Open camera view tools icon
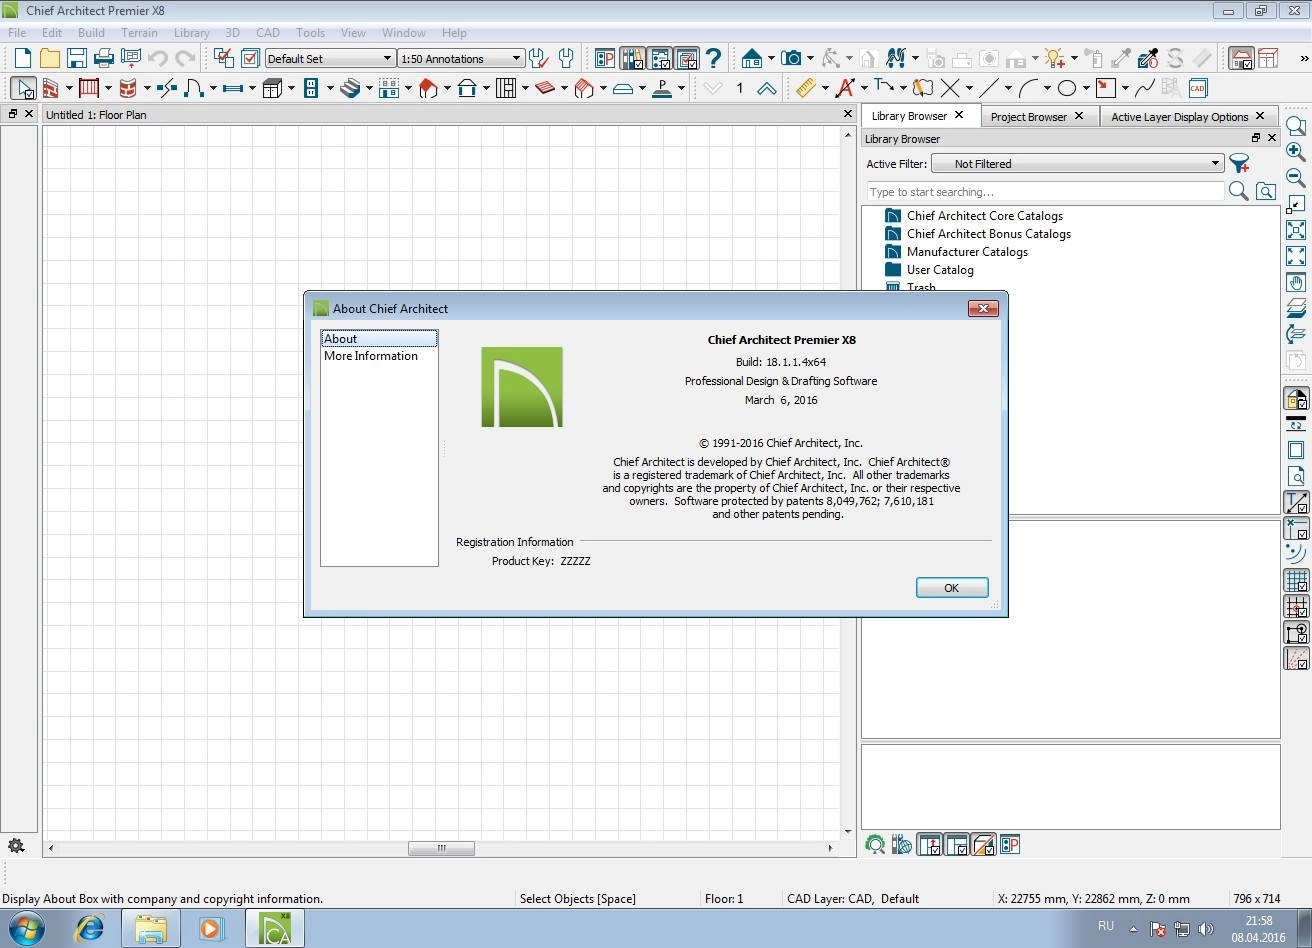 [791, 58]
